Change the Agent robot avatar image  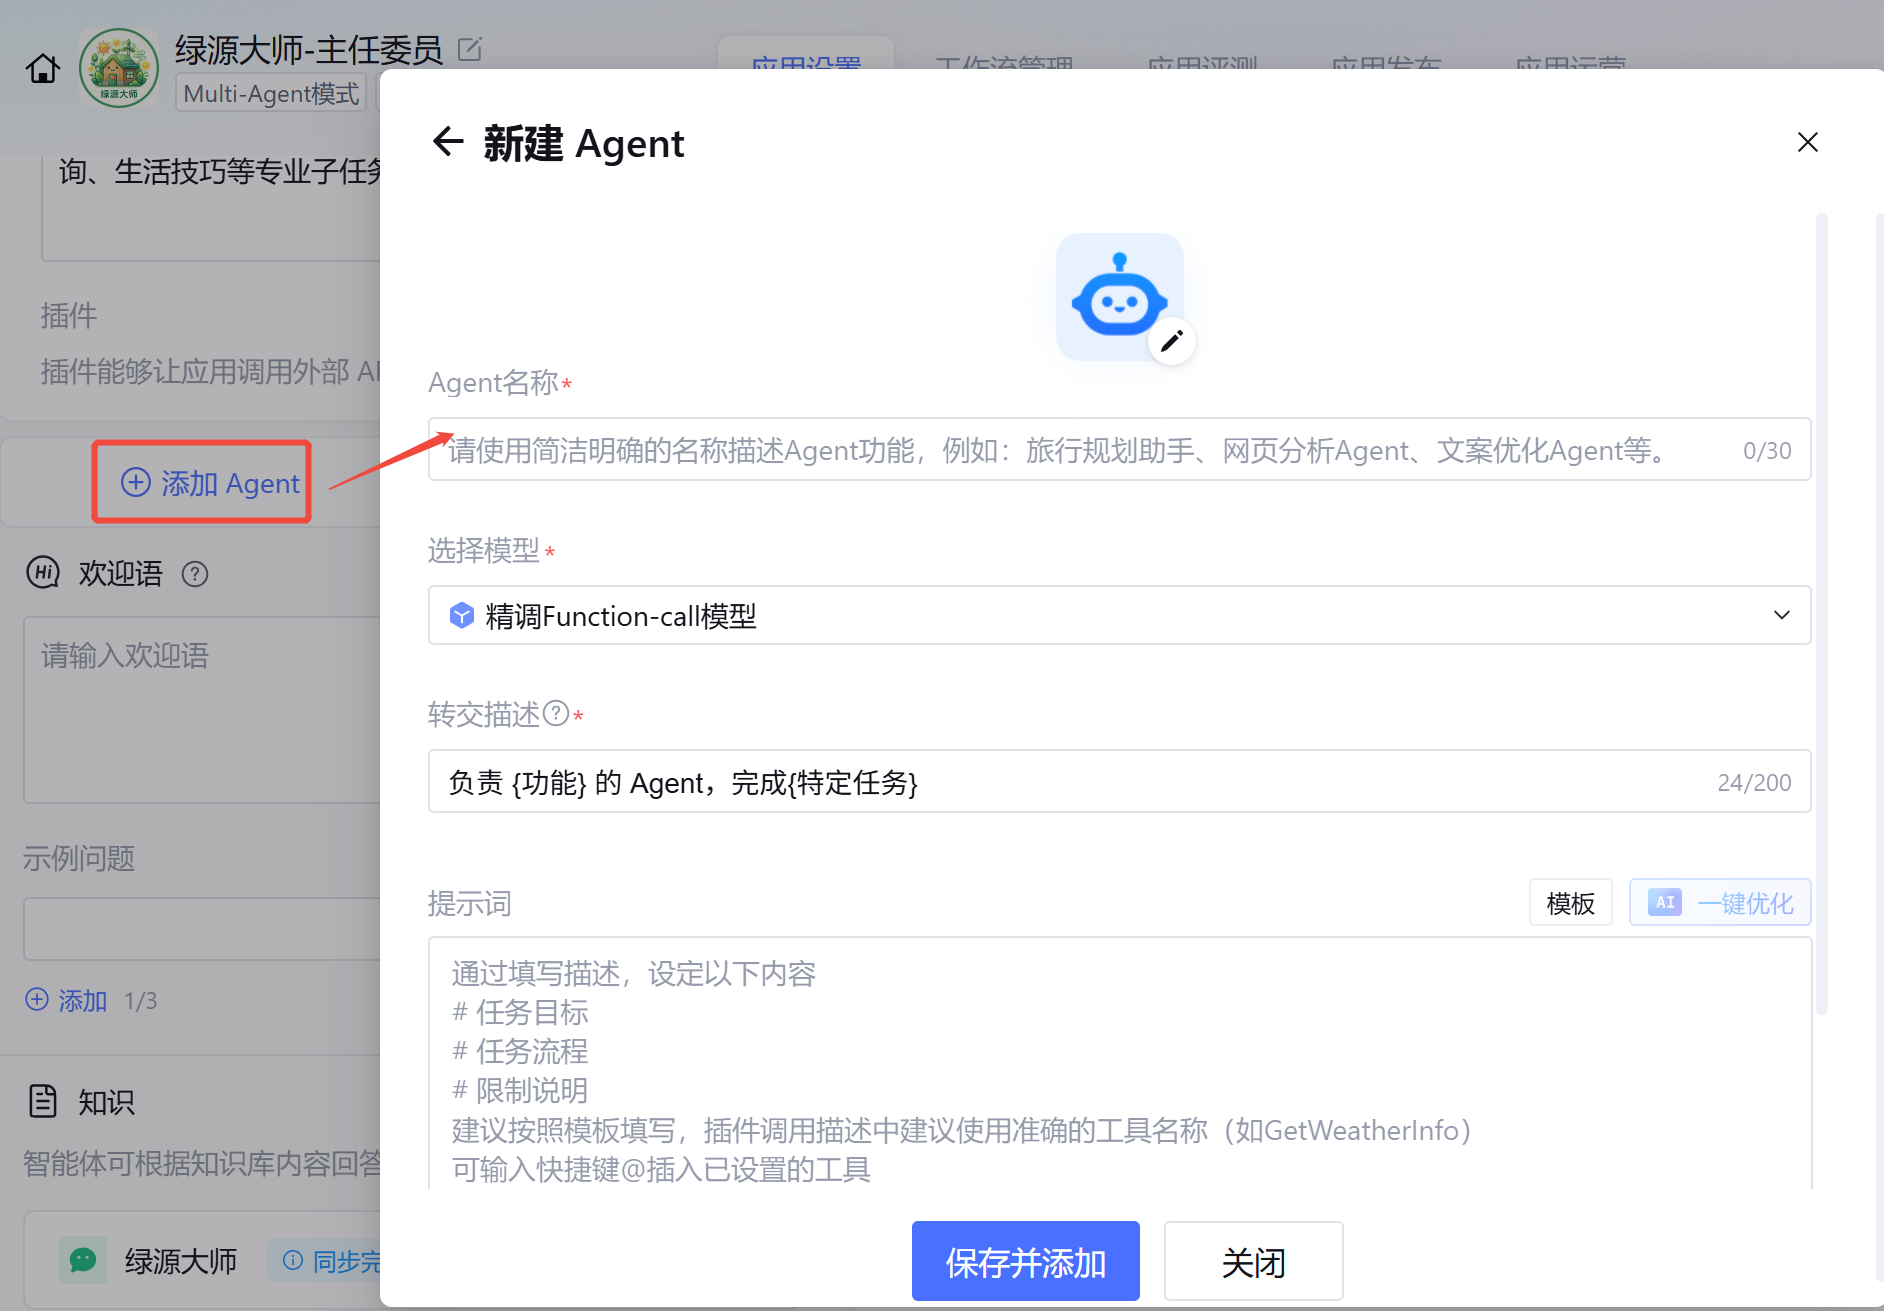pos(1119,297)
